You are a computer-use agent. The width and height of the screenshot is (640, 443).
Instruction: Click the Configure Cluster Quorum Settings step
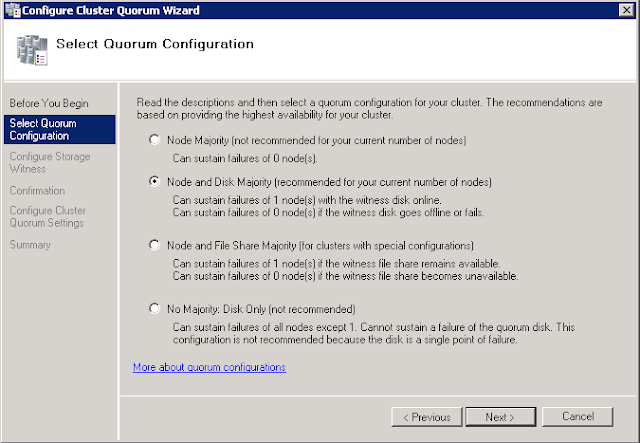click(x=47, y=217)
